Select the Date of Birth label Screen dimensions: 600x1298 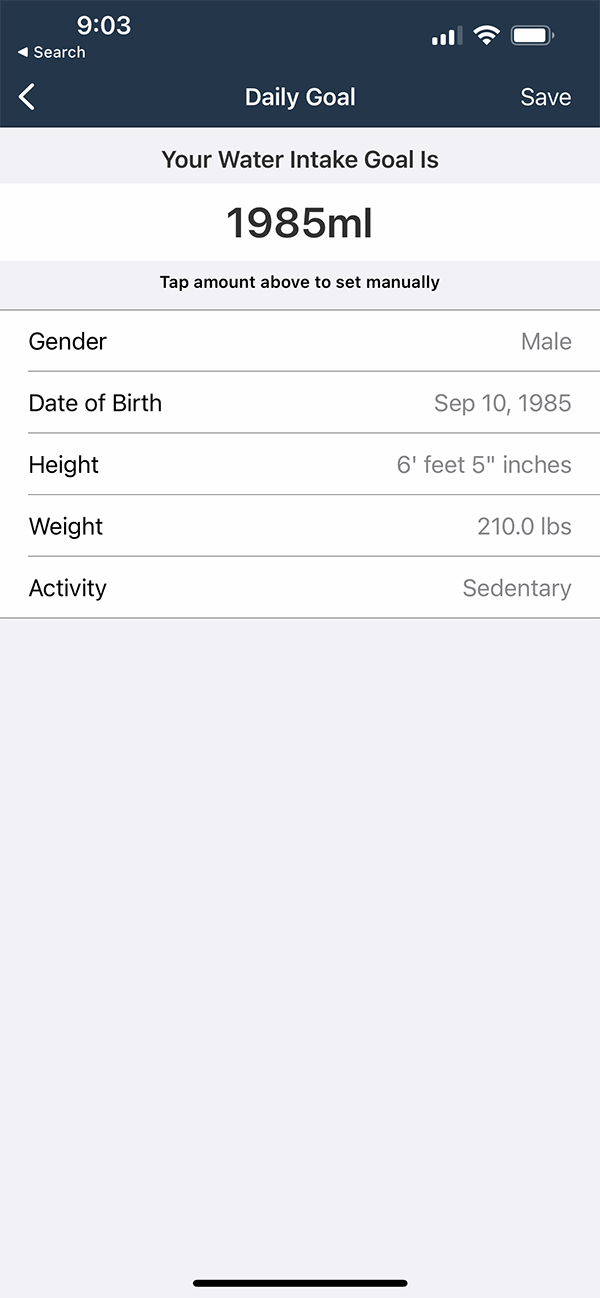(95, 403)
